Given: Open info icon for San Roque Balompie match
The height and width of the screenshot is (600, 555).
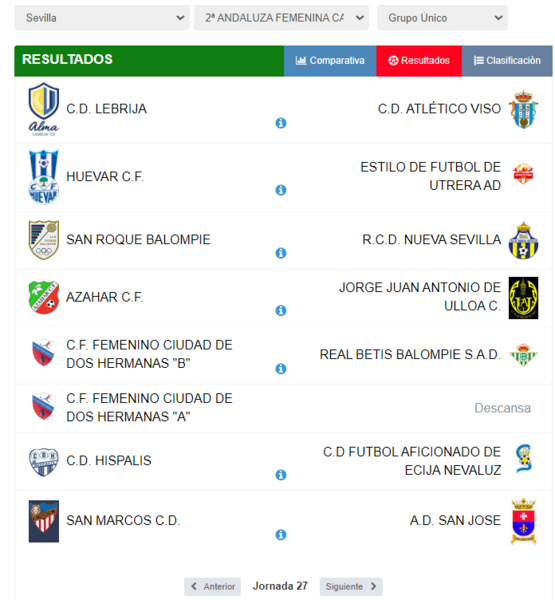Looking at the screenshot, I should [x=281, y=253].
